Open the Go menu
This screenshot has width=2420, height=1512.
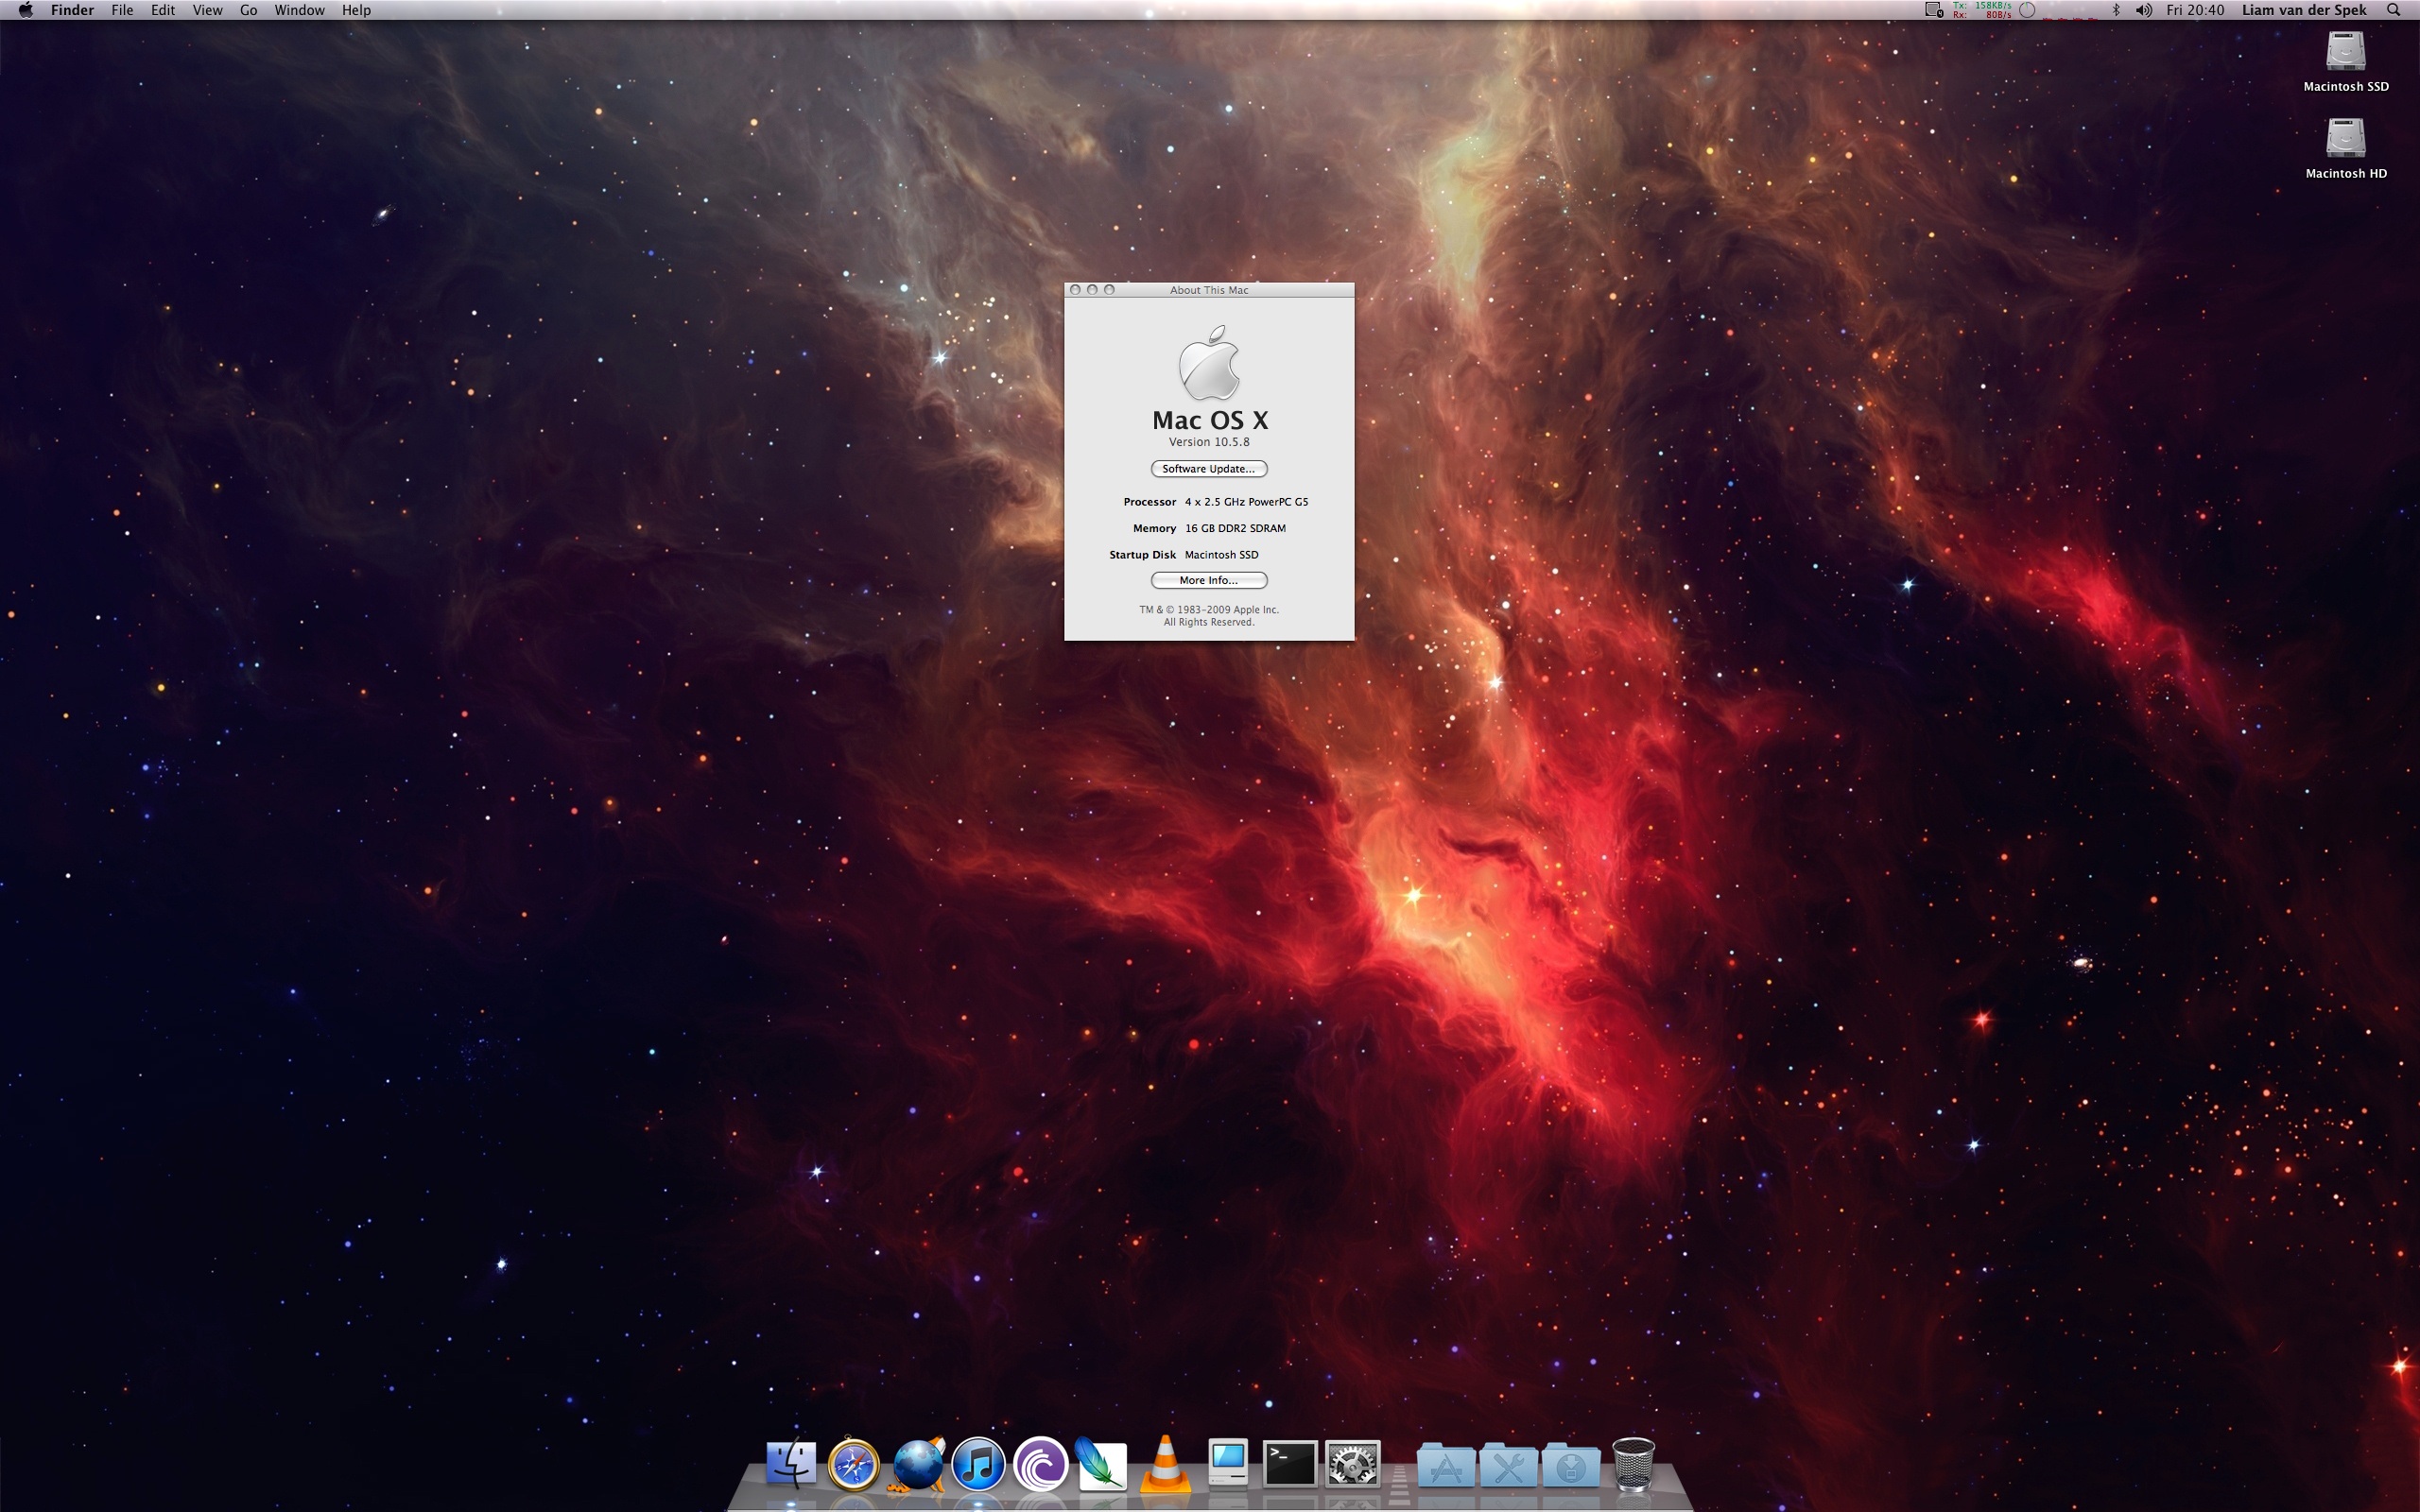click(248, 10)
